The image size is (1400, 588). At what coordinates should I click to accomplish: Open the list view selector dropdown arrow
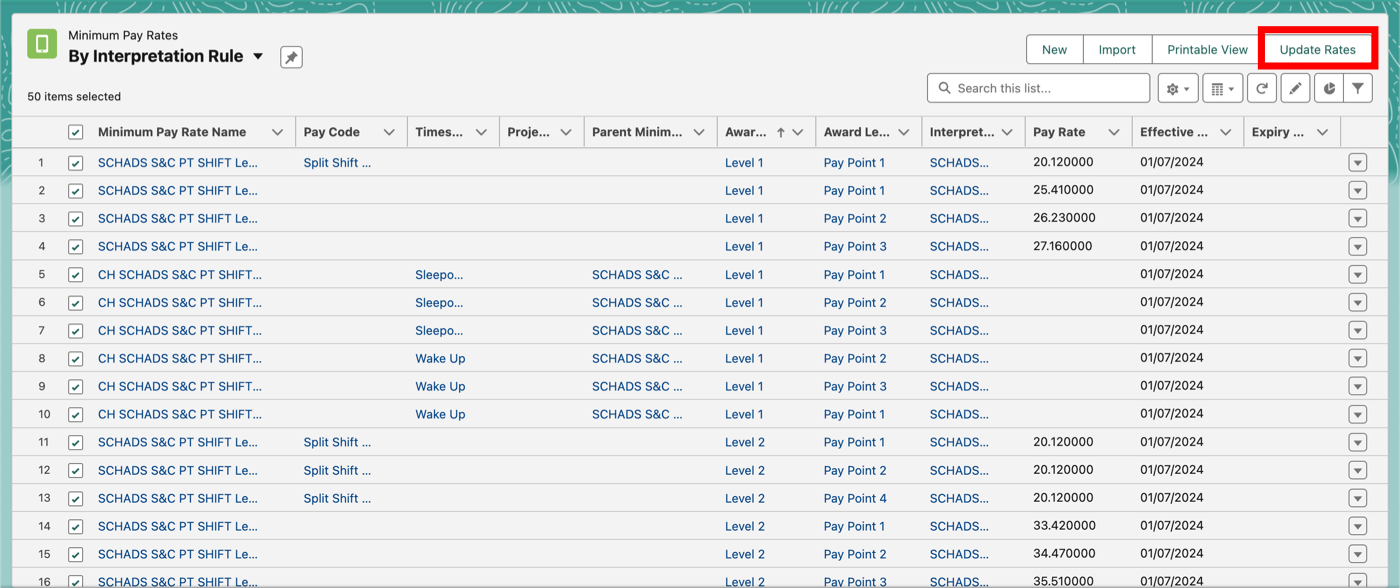click(x=258, y=57)
